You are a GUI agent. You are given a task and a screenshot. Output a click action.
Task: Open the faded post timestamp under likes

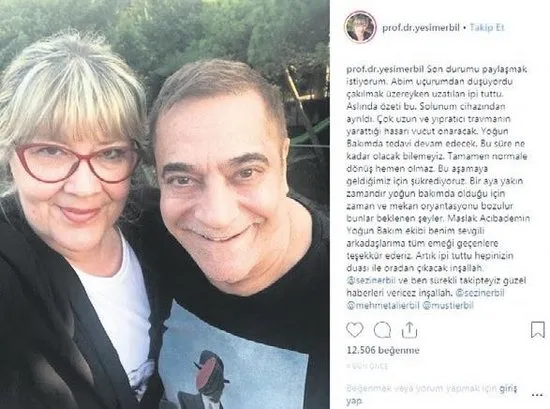tap(367, 366)
